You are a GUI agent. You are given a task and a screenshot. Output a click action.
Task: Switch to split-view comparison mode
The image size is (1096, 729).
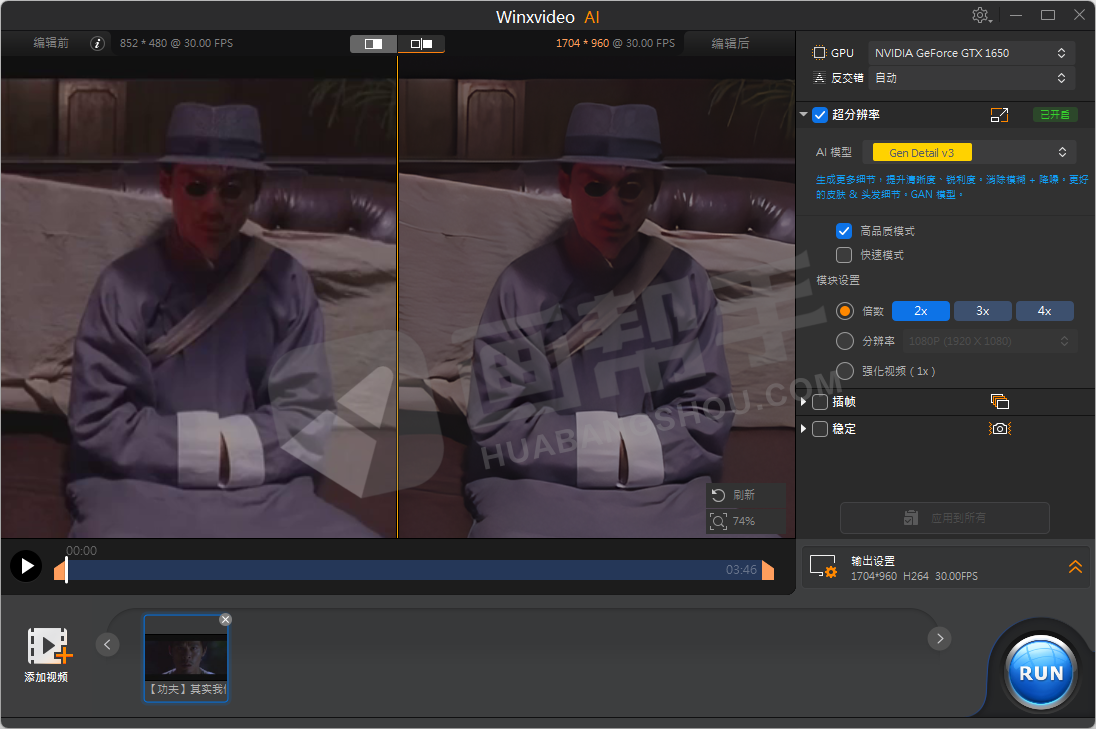(x=421, y=44)
